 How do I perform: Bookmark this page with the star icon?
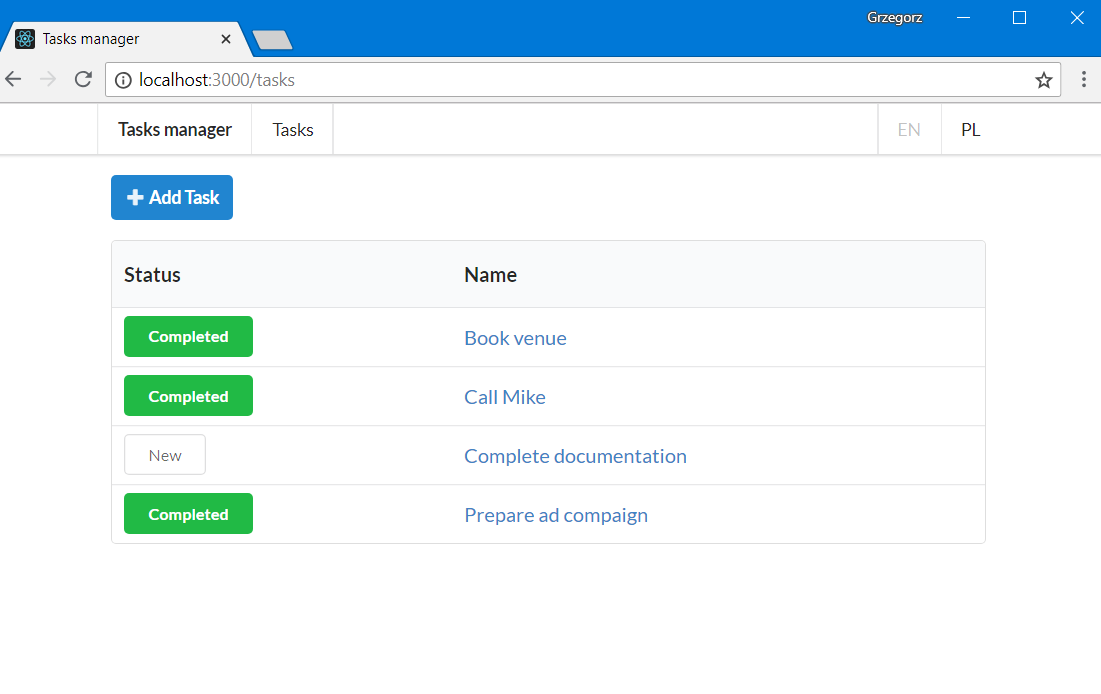click(1043, 80)
